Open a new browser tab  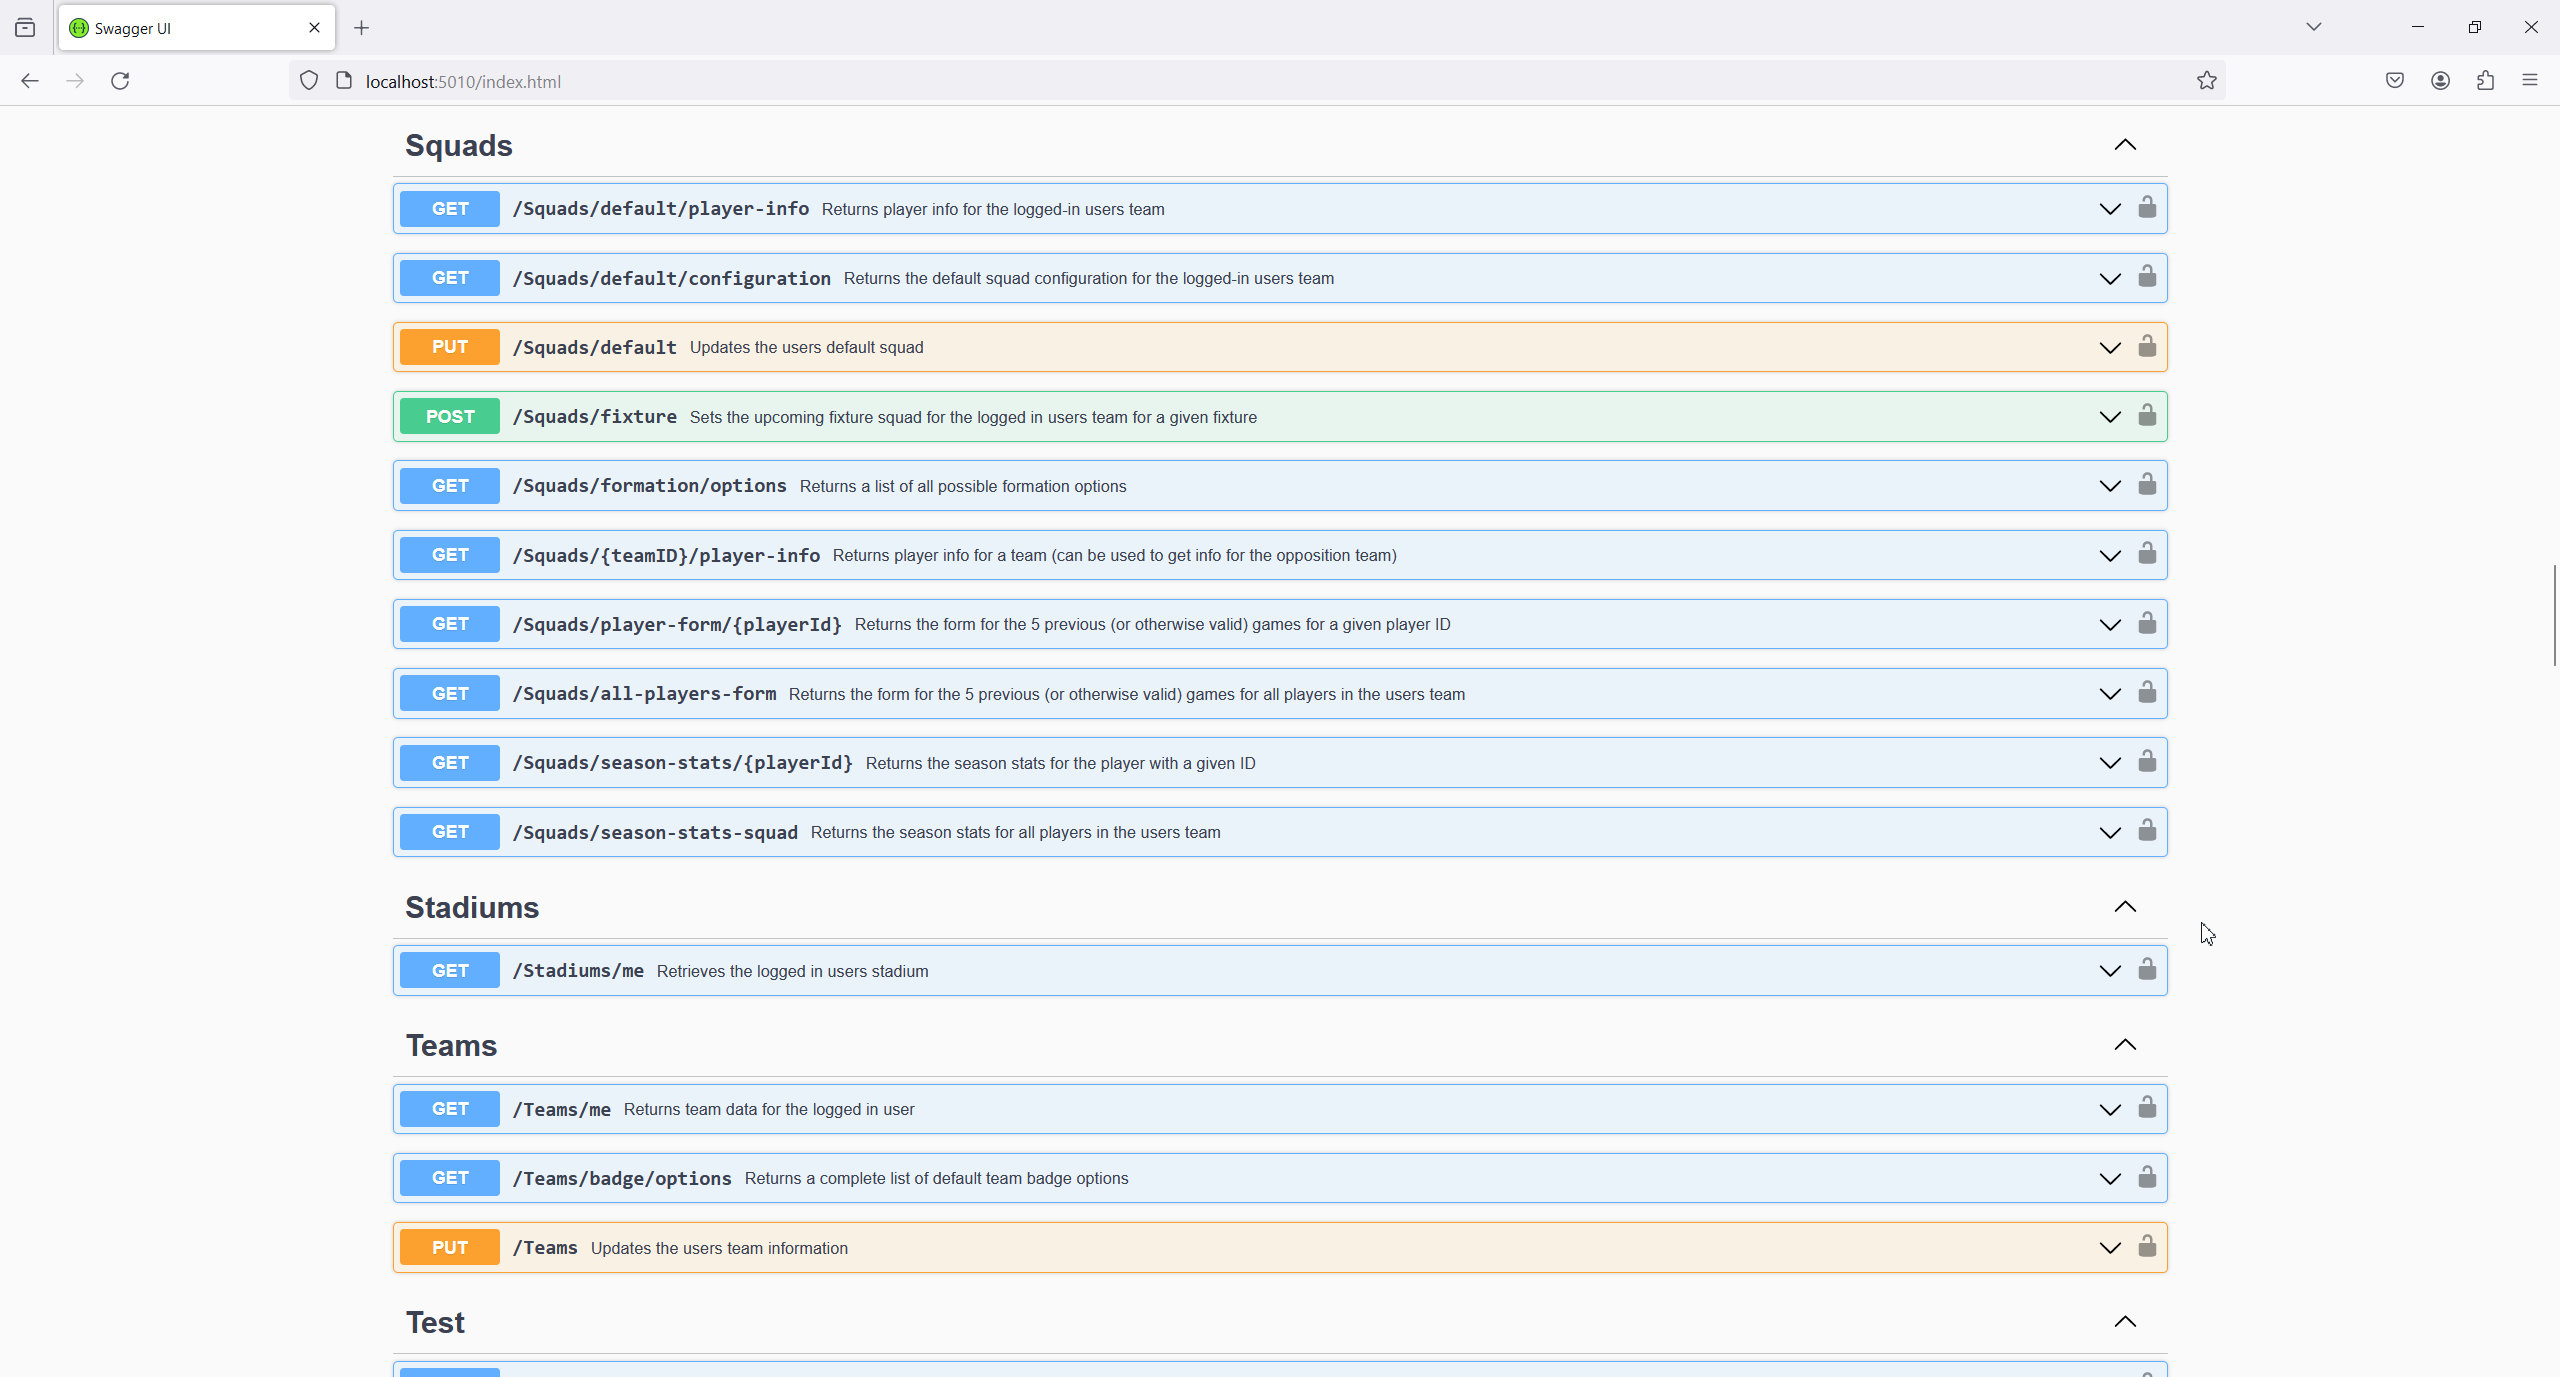point(362,28)
